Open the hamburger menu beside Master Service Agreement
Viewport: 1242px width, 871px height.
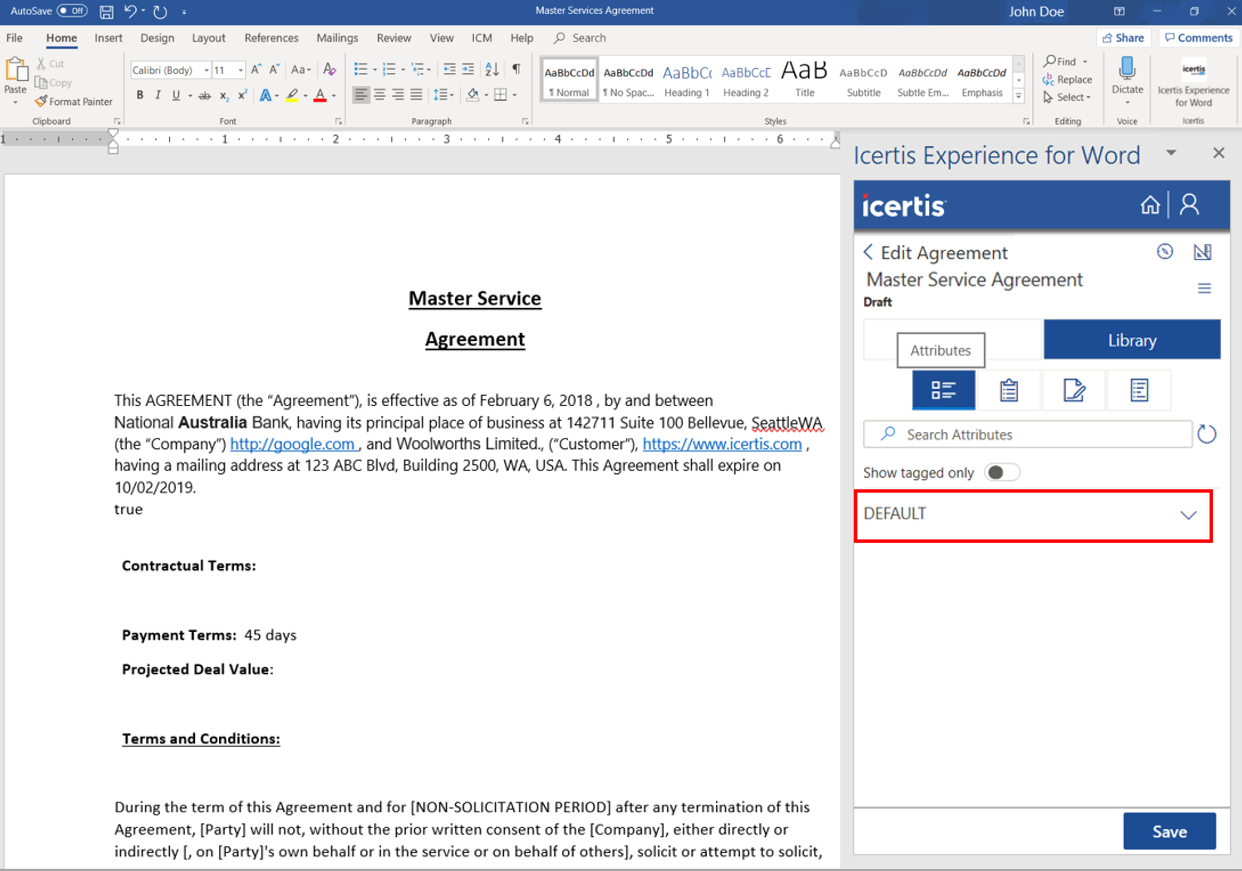point(1204,289)
